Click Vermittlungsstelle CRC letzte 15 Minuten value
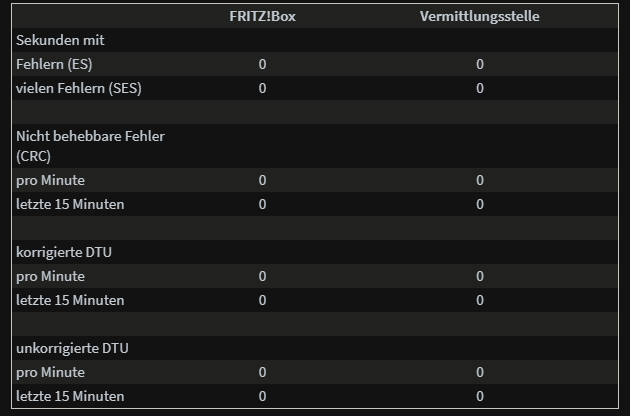Image resolution: width=630 pixels, height=416 pixels. [480, 204]
